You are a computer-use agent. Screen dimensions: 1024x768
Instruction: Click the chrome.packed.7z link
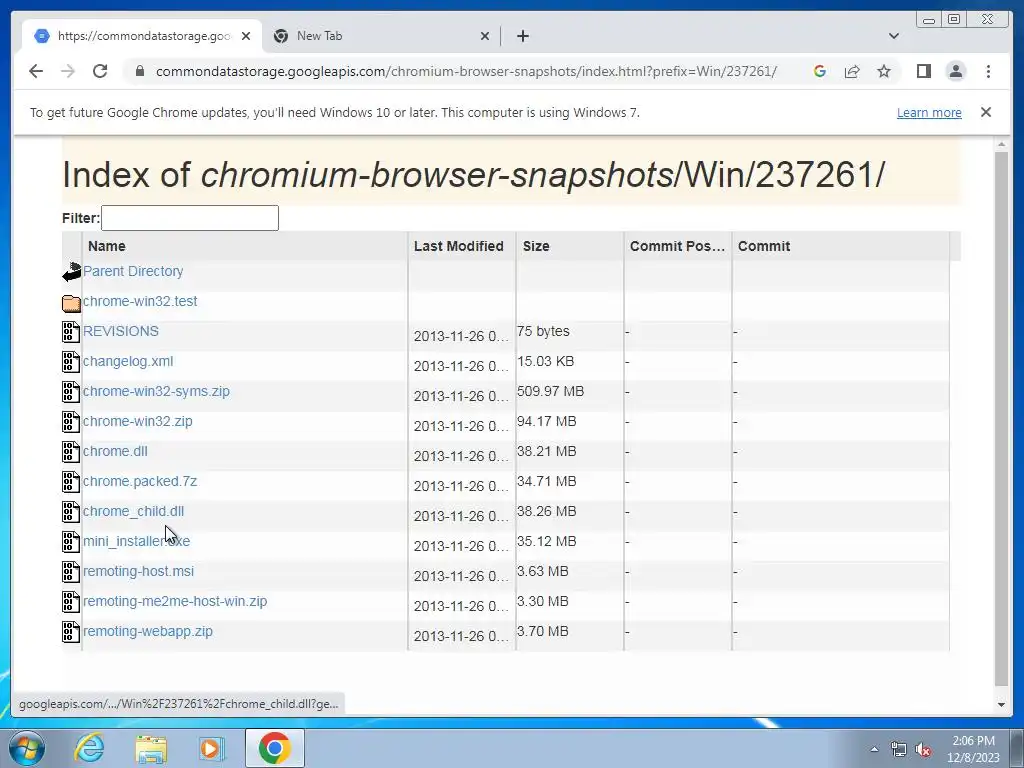click(x=140, y=481)
